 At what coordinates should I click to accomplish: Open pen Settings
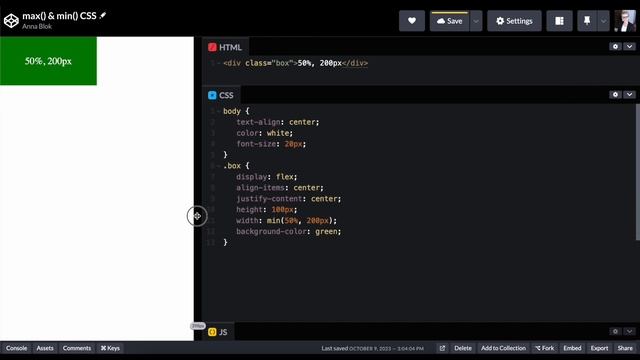point(514,21)
